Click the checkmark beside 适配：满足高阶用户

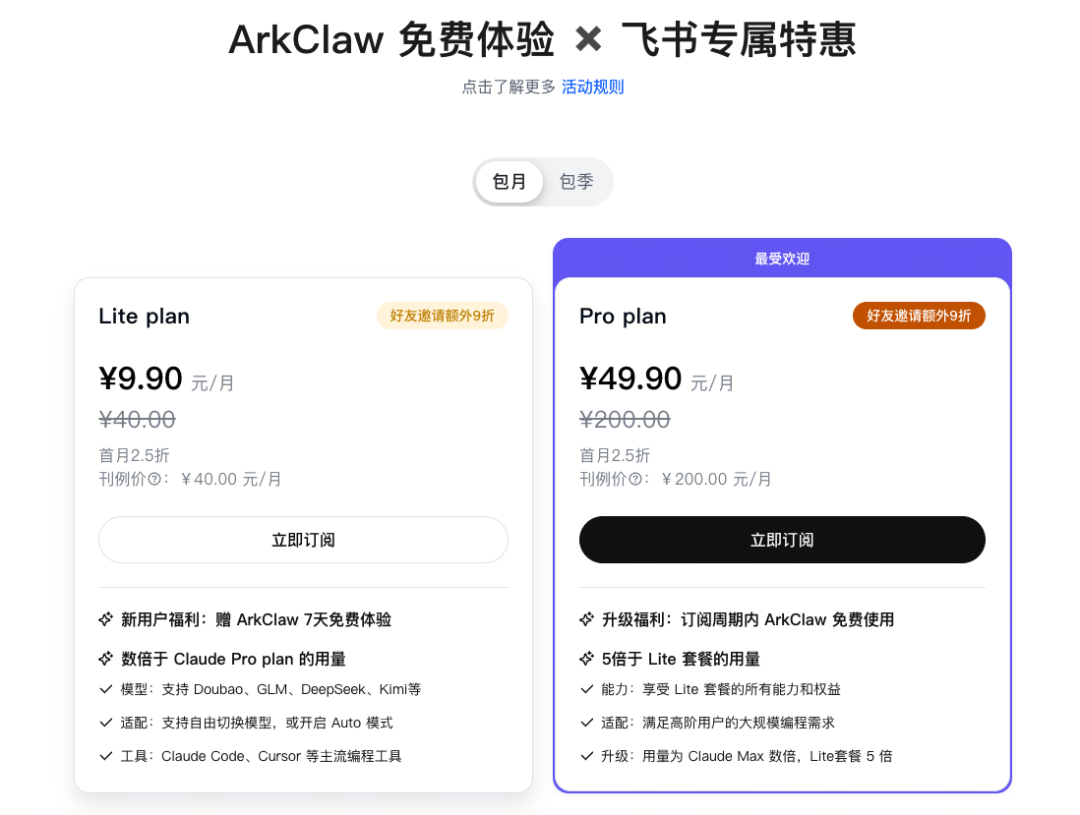coord(587,722)
